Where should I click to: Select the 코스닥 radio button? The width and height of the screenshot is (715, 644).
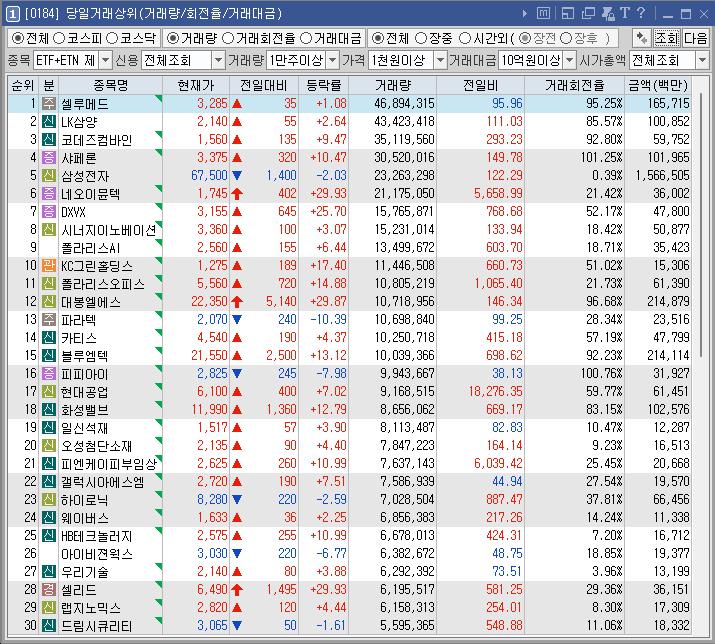click(x=112, y=38)
